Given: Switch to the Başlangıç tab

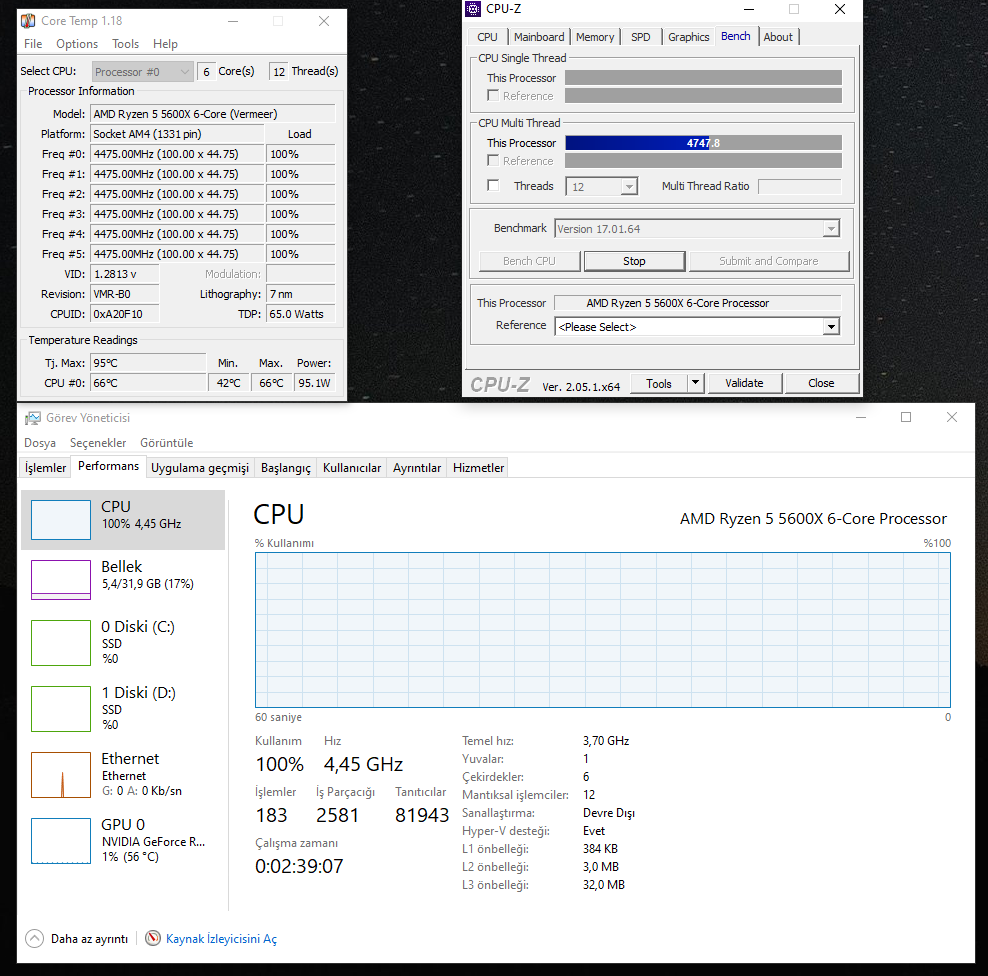Looking at the screenshot, I should point(285,468).
